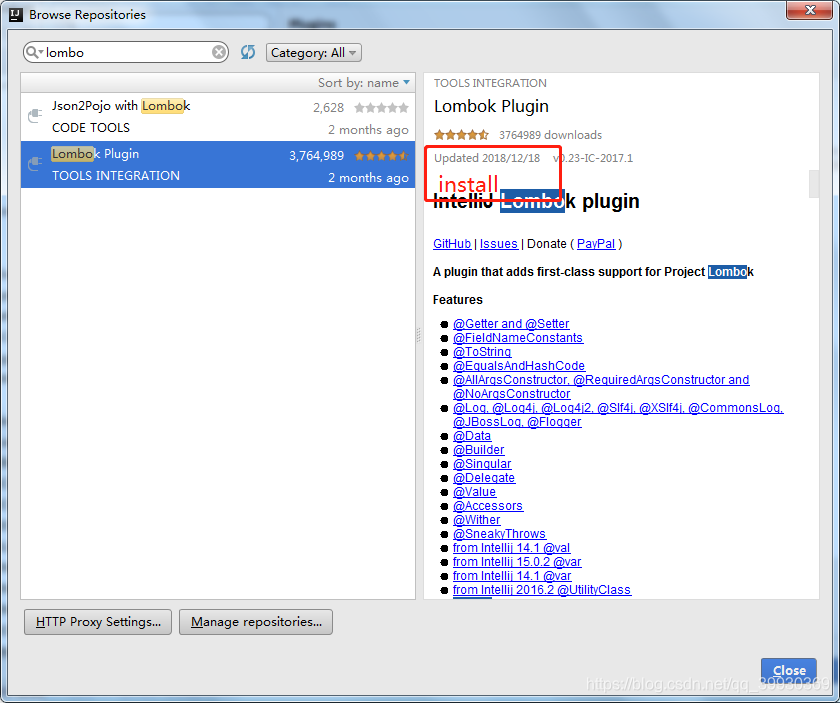Click the CODE TOOLS category label
The height and width of the screenshot is (703, 840).
pos(91,128)
